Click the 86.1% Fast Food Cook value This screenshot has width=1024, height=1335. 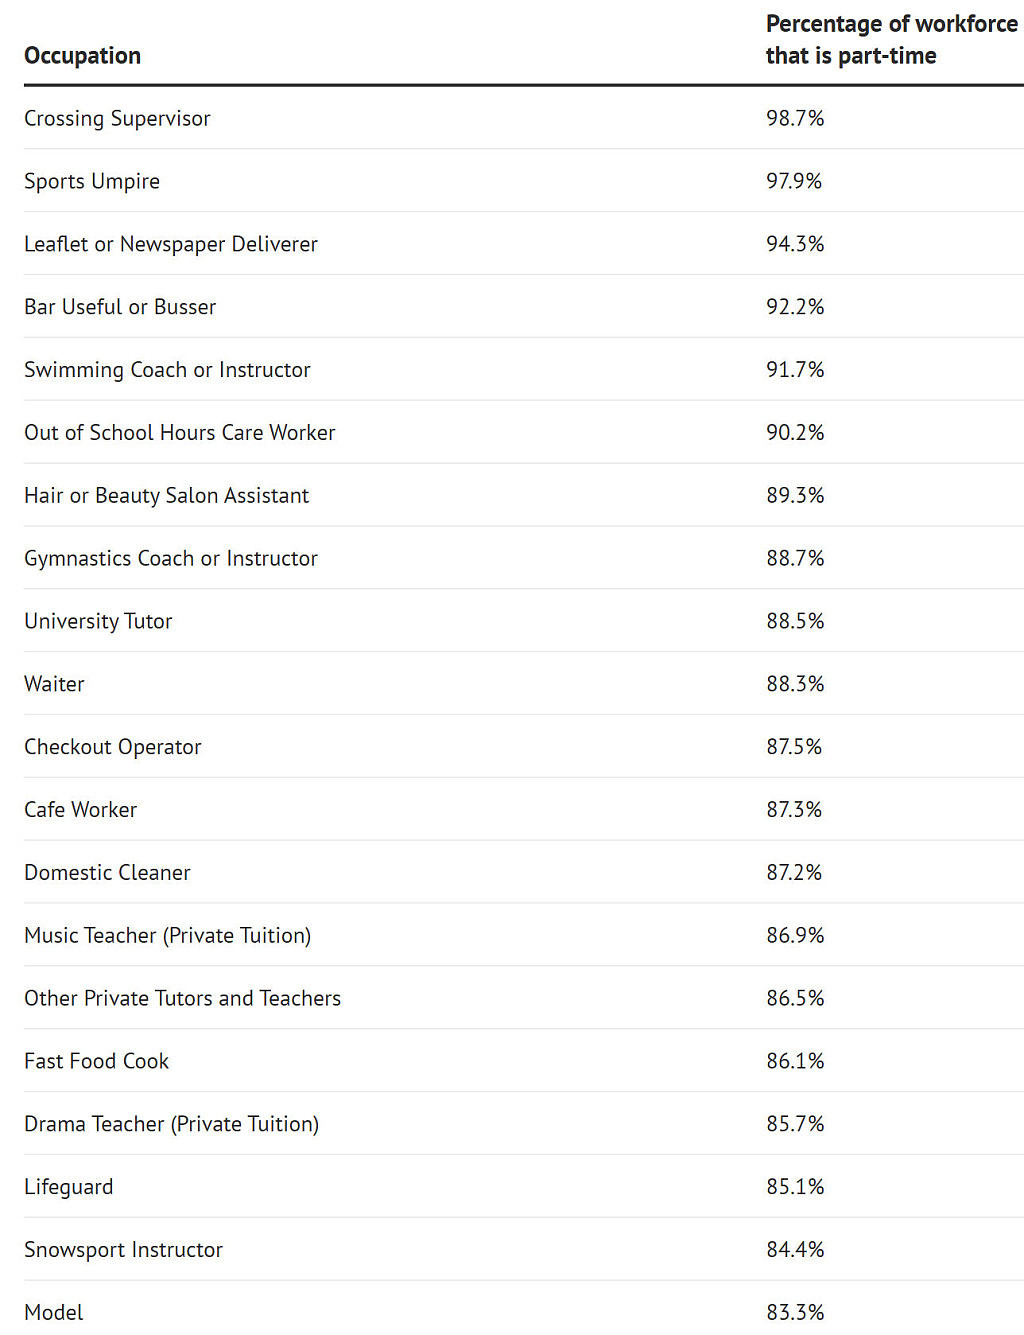click(x=795, y=1061)
